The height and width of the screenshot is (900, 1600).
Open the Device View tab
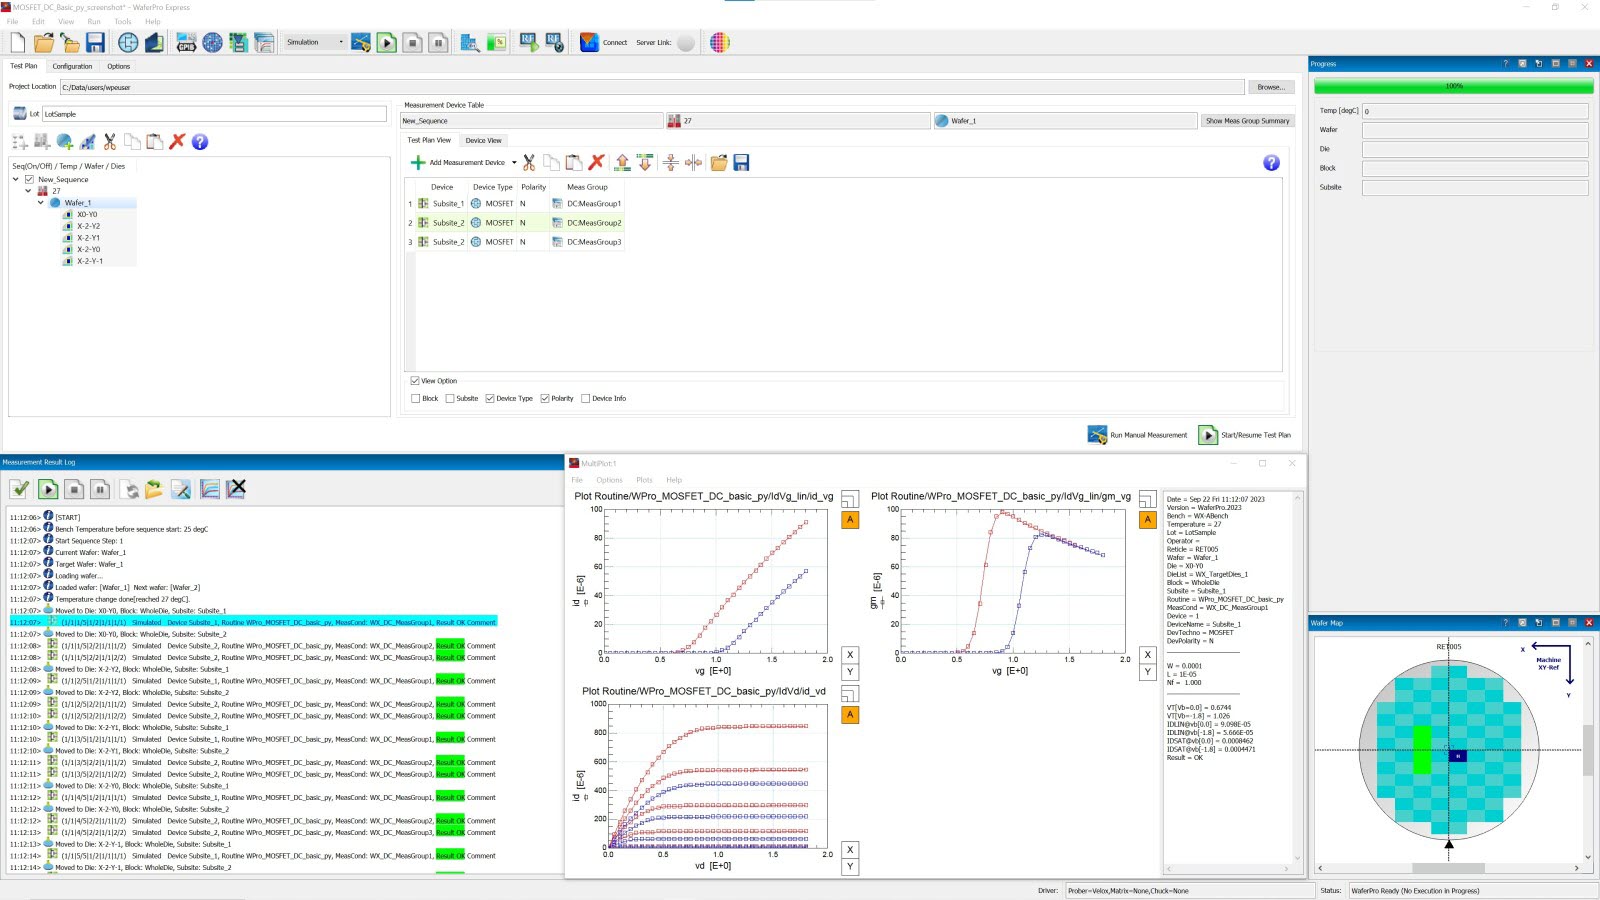pyautogui.click(x=484, y=140)
